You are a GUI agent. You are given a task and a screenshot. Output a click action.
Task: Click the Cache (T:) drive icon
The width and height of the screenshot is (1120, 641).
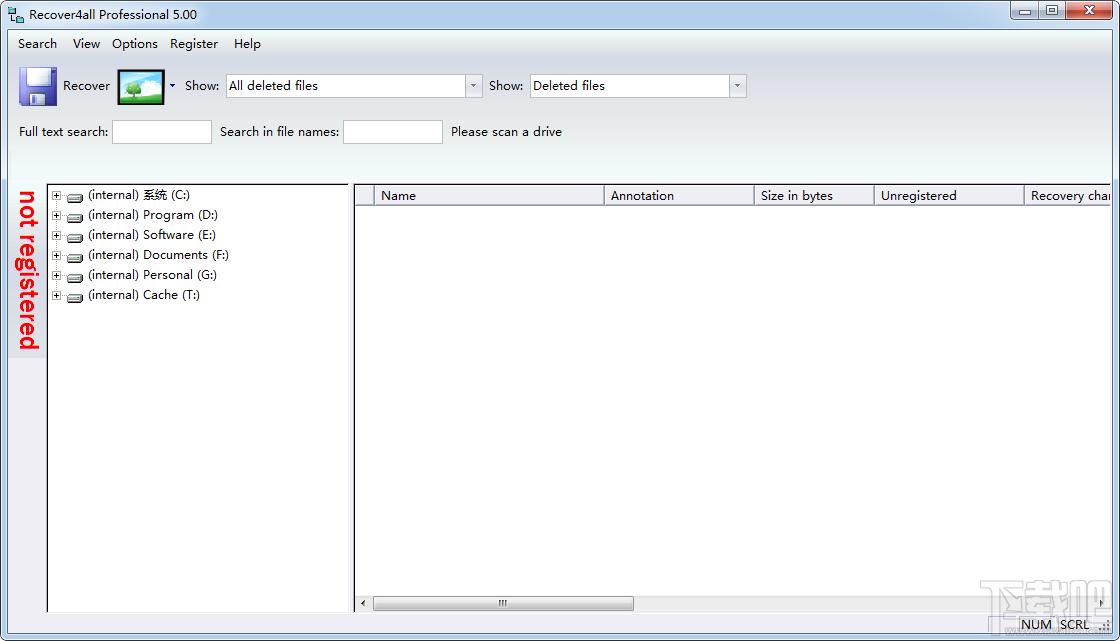pos(75,297)
